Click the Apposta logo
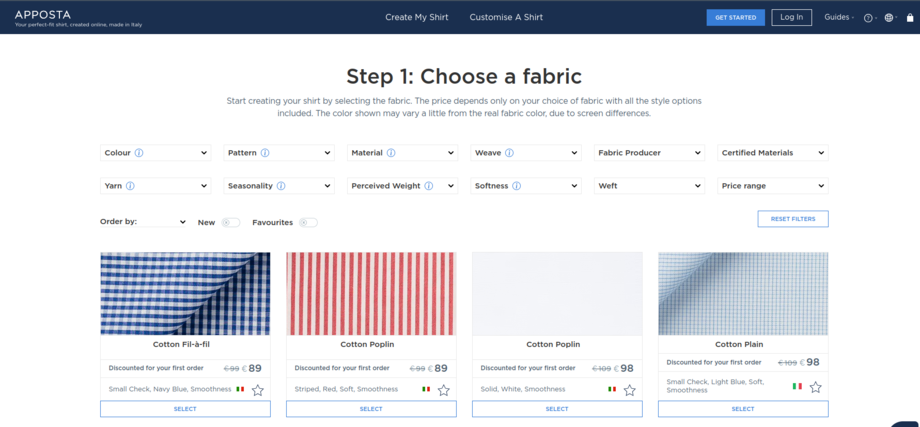The width and height of the screenshot is (920, 427). click(x=44, y=14)
